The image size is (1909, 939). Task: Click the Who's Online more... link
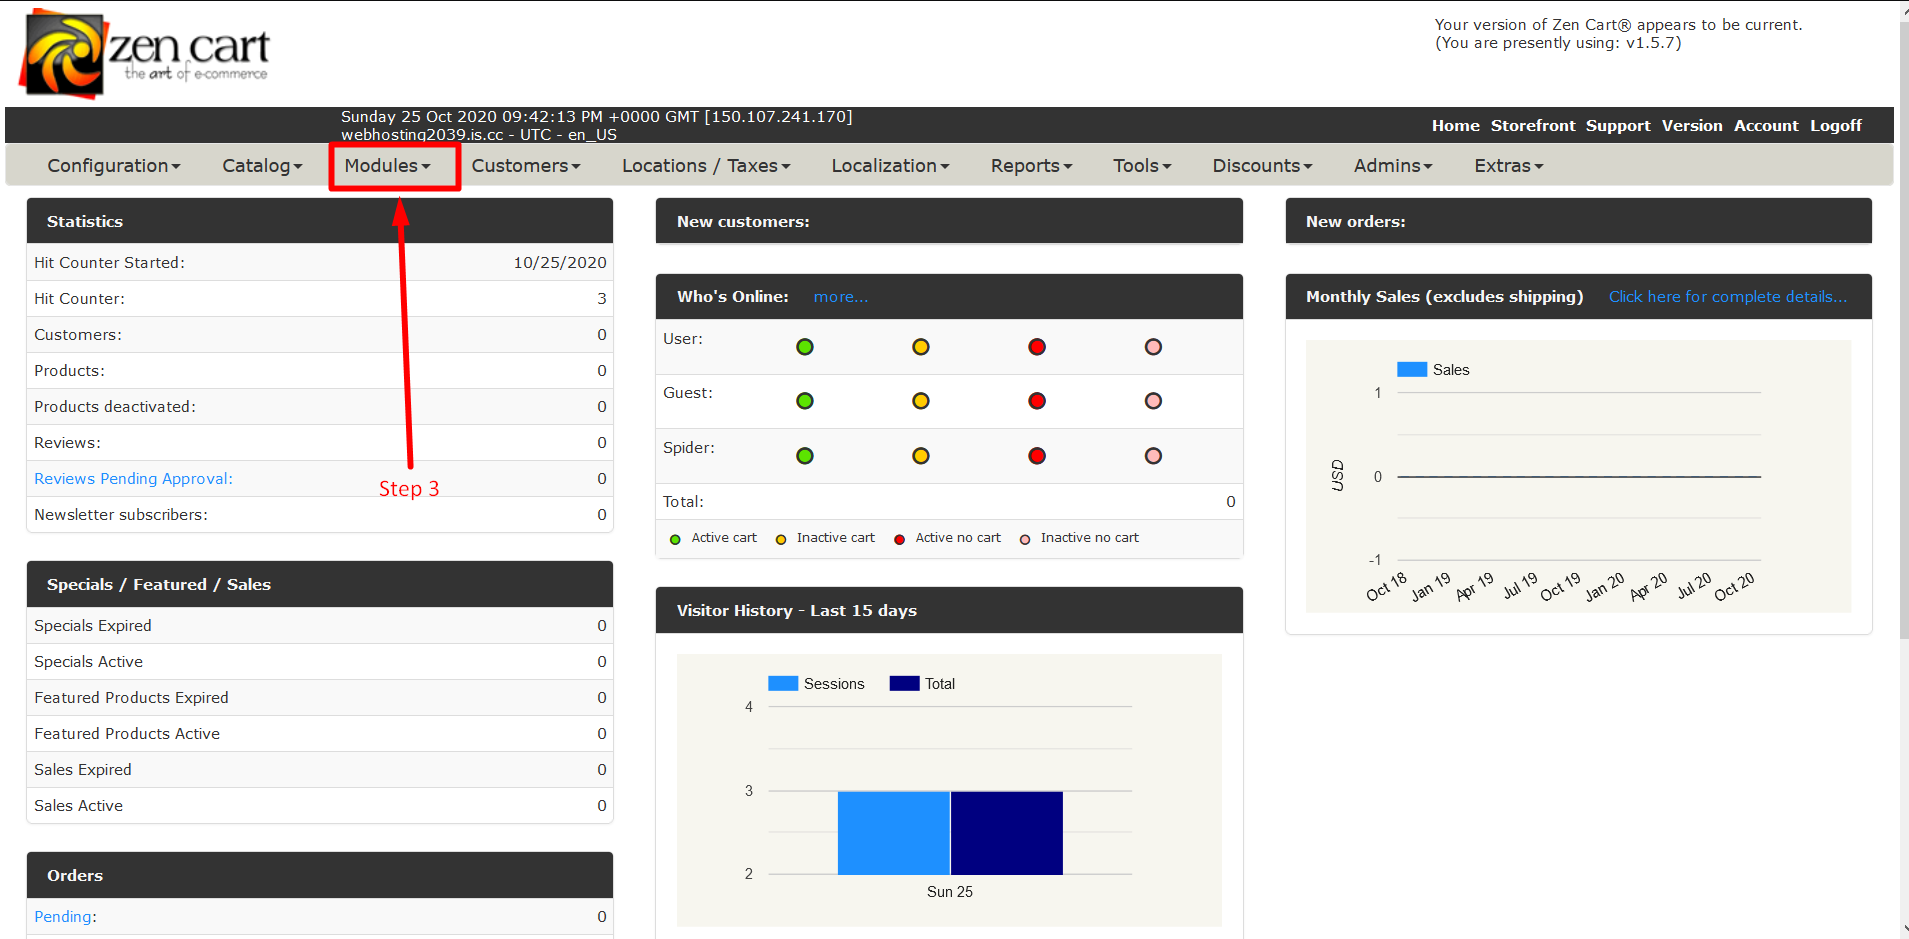point(840,297)
